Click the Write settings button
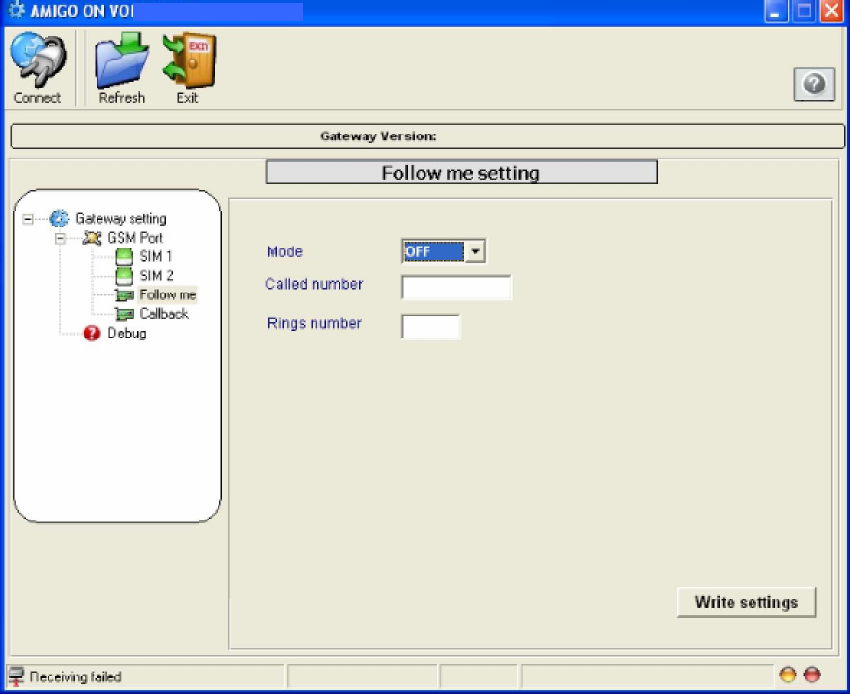The width and height of the screenshot is (850, 694). point(746,602)
